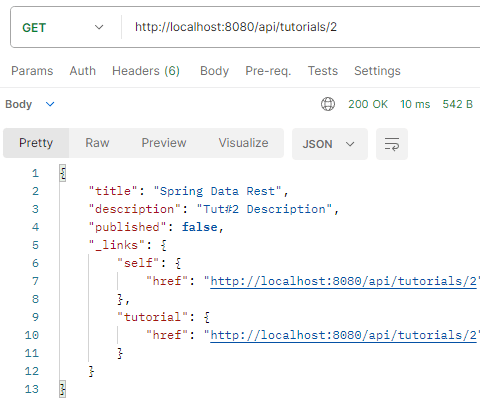Select the Visualize view
Screen dimensions: 480x410
click(244, 143)
